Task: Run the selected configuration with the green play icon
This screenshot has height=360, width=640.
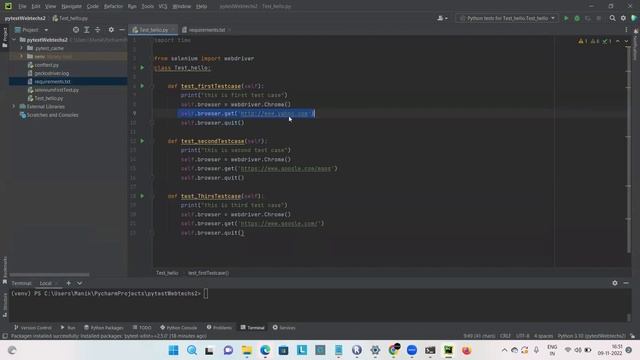Action: [x=566, y=18]
